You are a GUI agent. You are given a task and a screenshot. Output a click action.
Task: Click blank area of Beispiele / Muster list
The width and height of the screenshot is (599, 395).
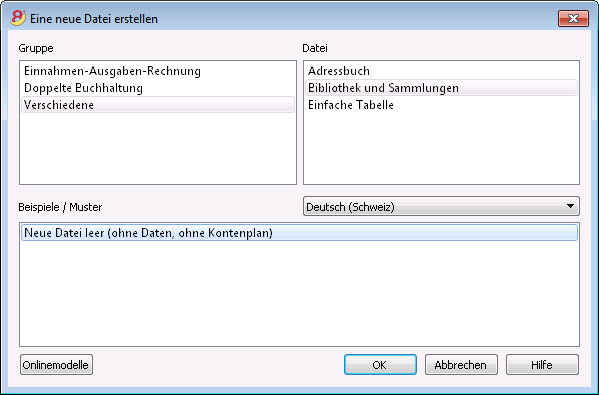click(300, 294)
